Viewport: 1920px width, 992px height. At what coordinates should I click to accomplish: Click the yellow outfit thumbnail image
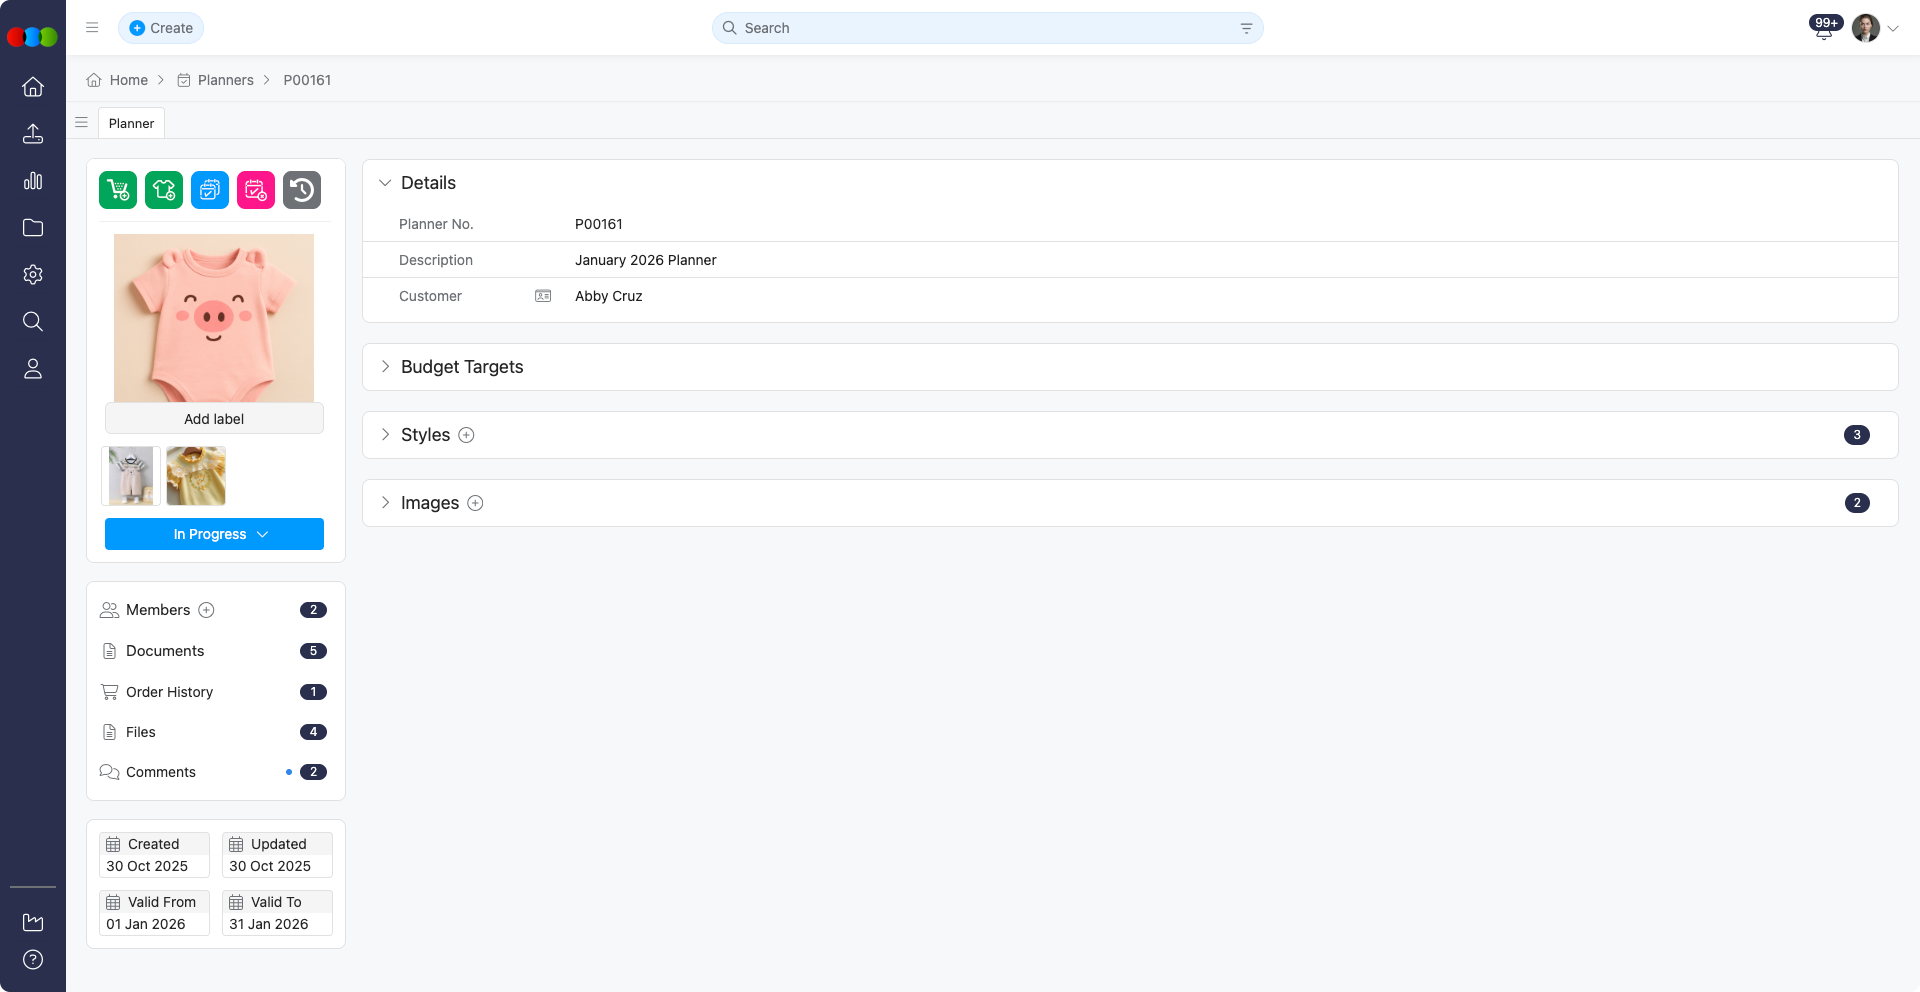tap(196, 476)
